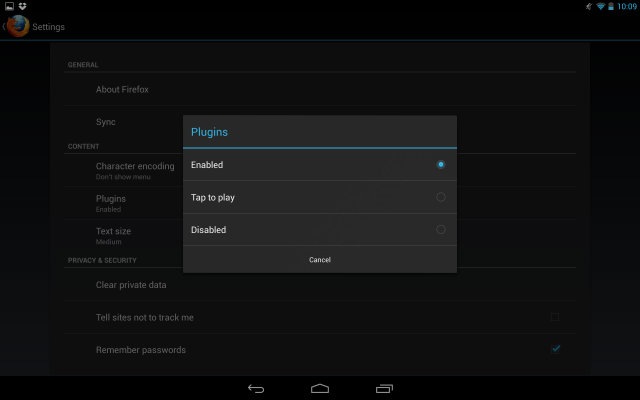This screenshot has width=640, height=400.
Task: Open the recent apps overview
Action: point(384,388)
